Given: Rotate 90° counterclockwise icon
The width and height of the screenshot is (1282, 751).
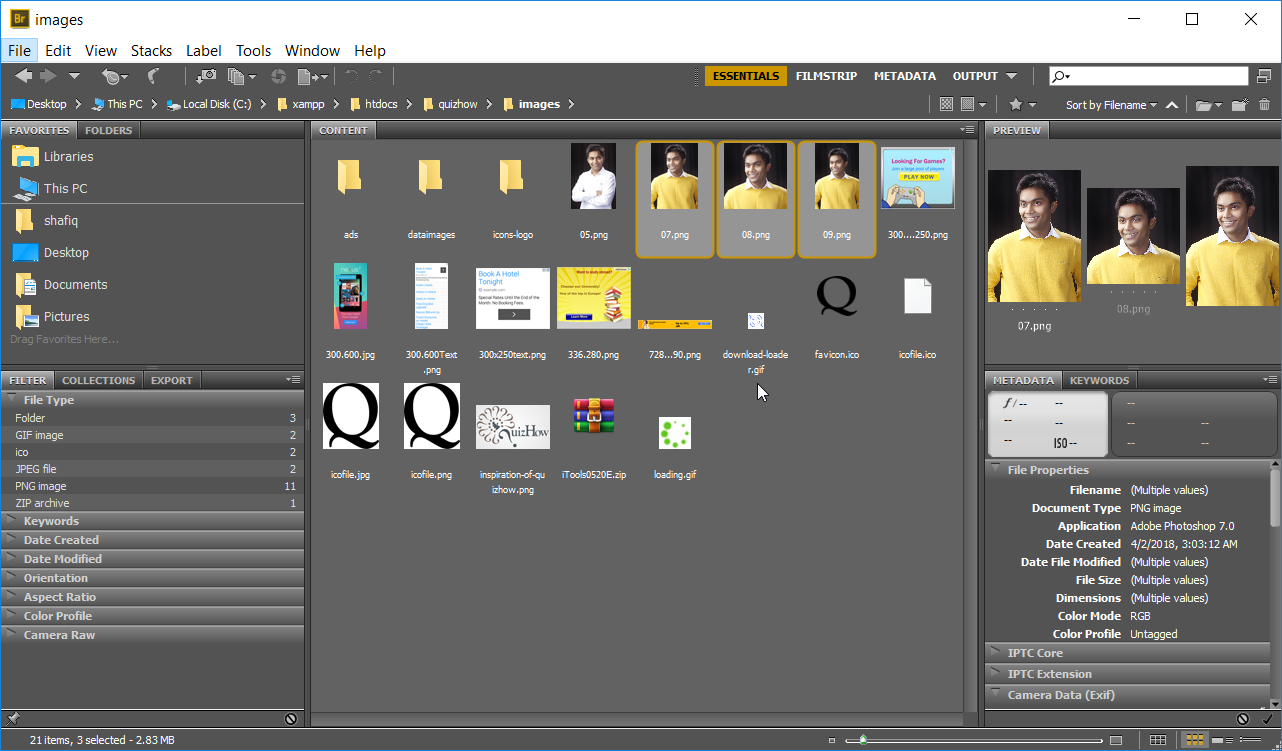Looking at the screenshot, I should click(351, 76).
